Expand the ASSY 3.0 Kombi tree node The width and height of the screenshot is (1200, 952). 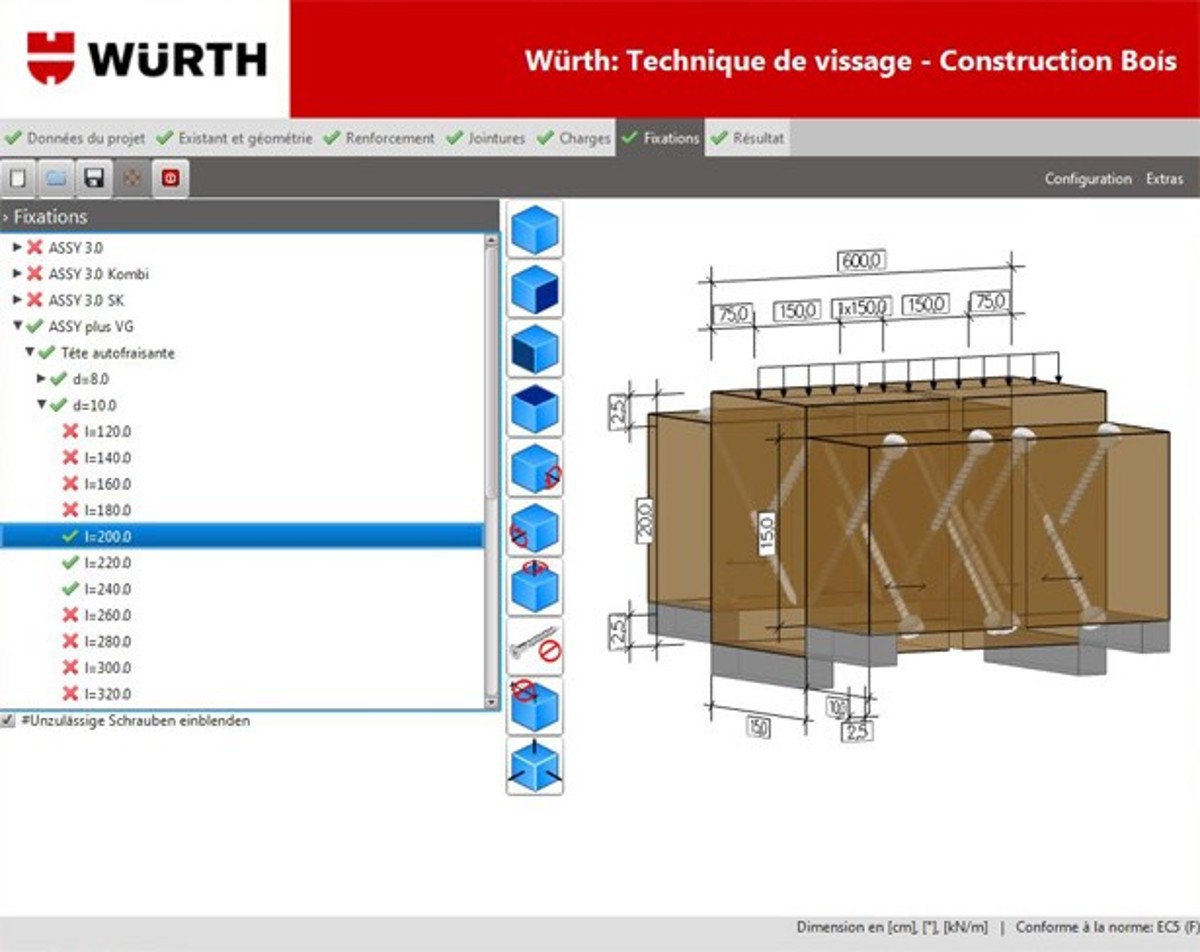(x=17, y=273)
